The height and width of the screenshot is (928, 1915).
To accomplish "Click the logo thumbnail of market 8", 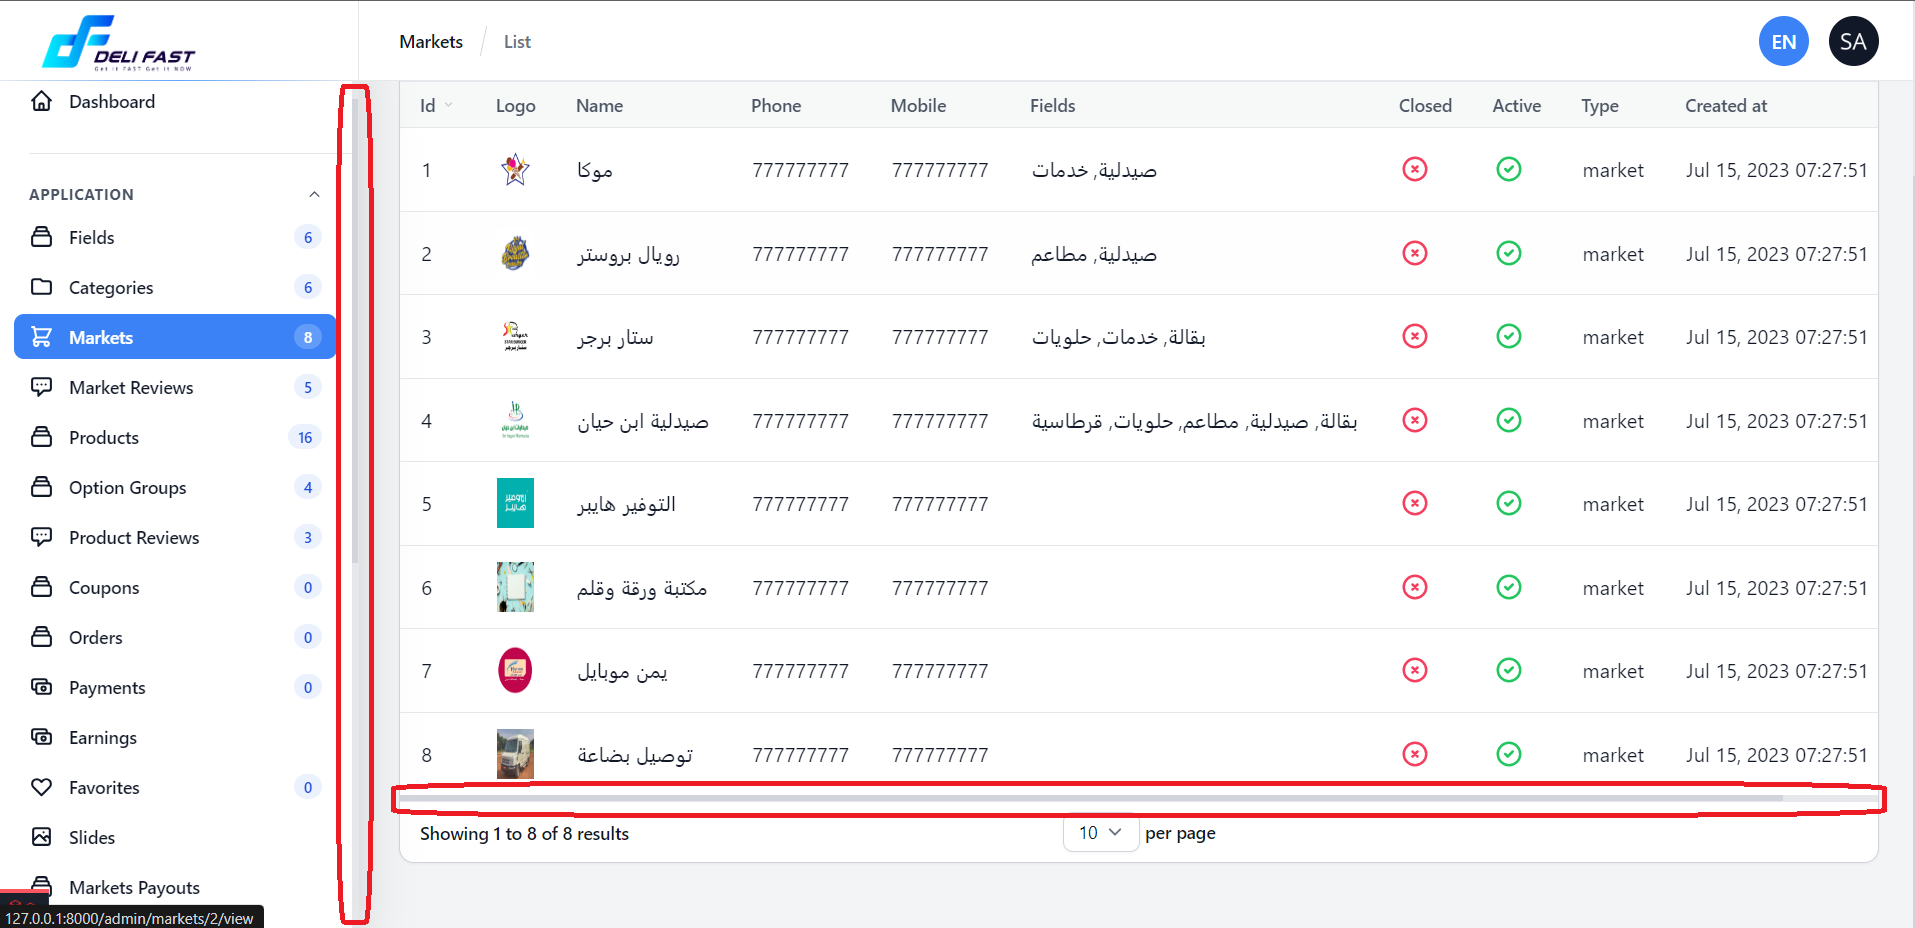I will (x=515, y=754).
